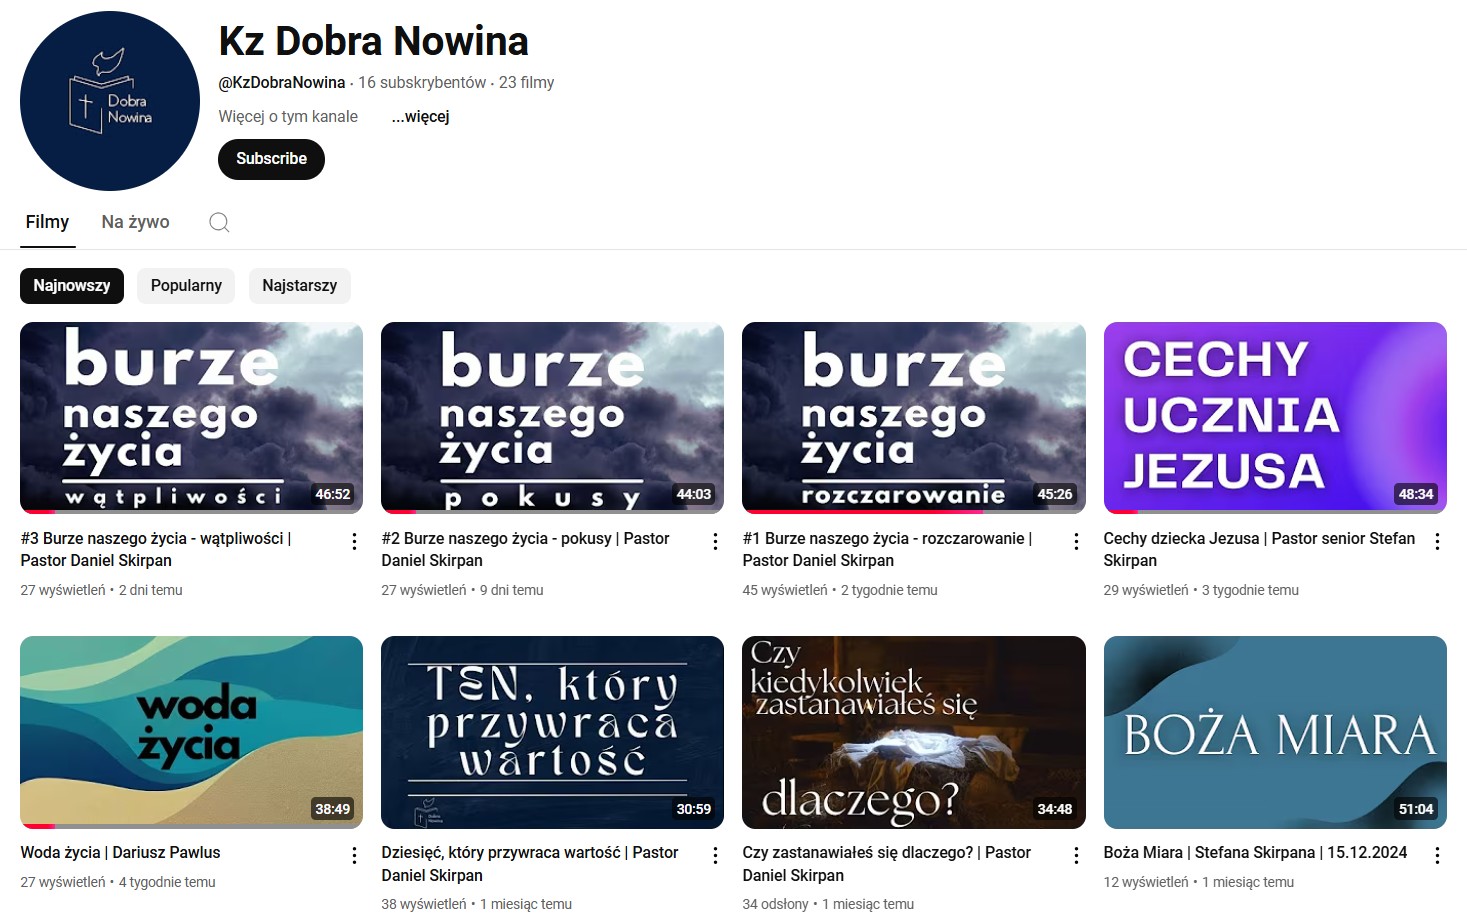
Task: Open options menu for #2 Burze pokusy video
Action: coord(715,541)
